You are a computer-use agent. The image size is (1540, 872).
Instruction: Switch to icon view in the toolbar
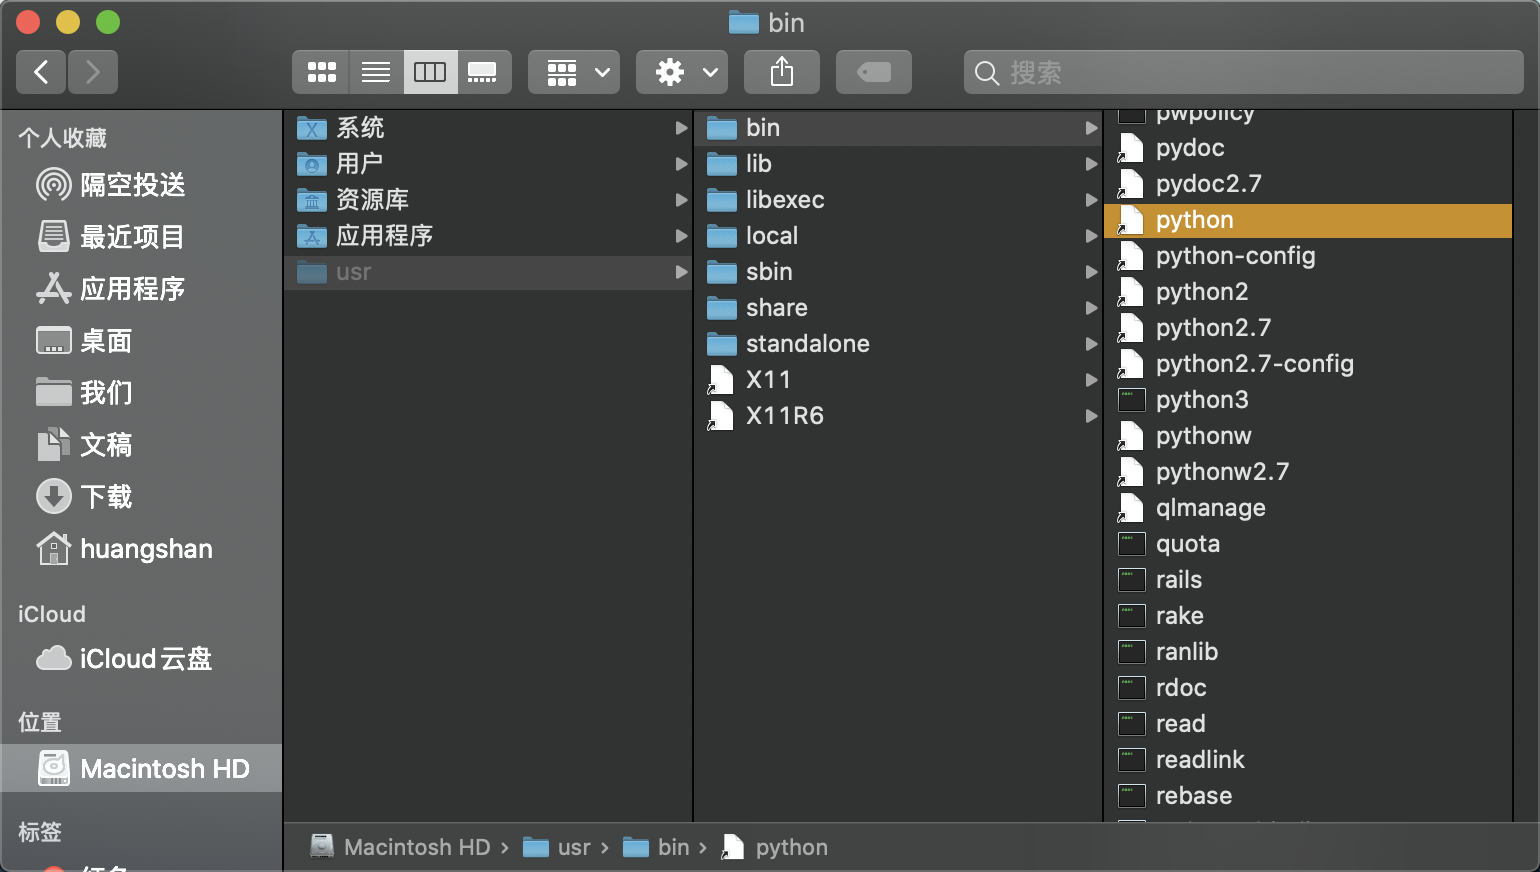tap(321, 71)
